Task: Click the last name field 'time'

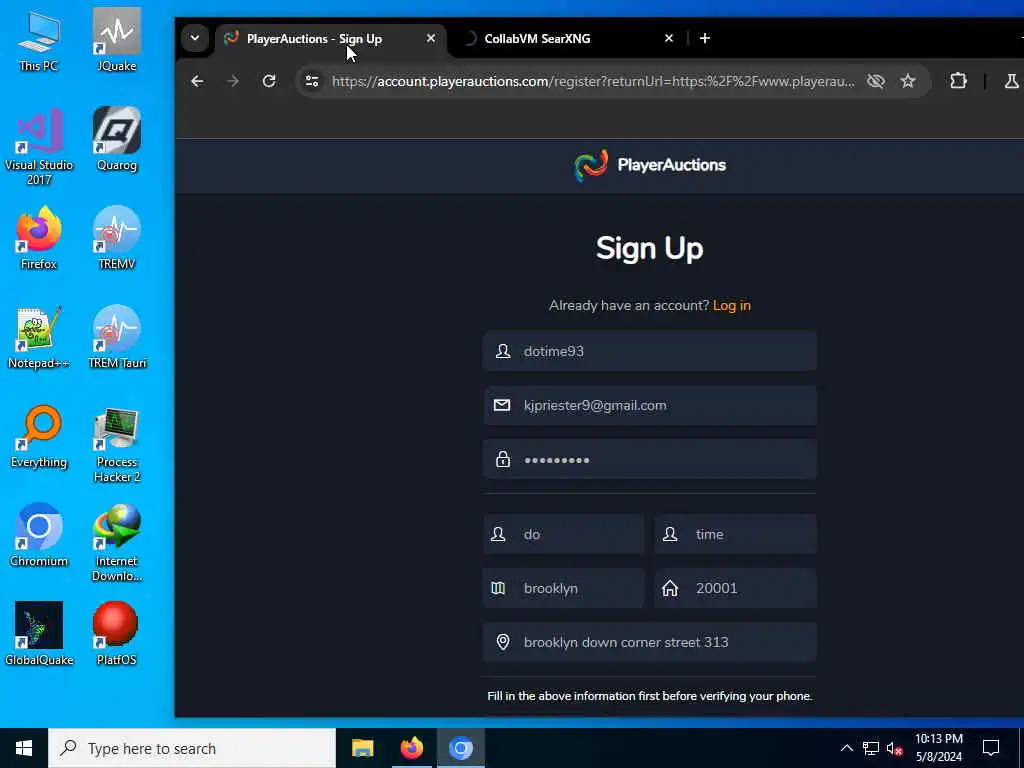Action: coord(735,534)
